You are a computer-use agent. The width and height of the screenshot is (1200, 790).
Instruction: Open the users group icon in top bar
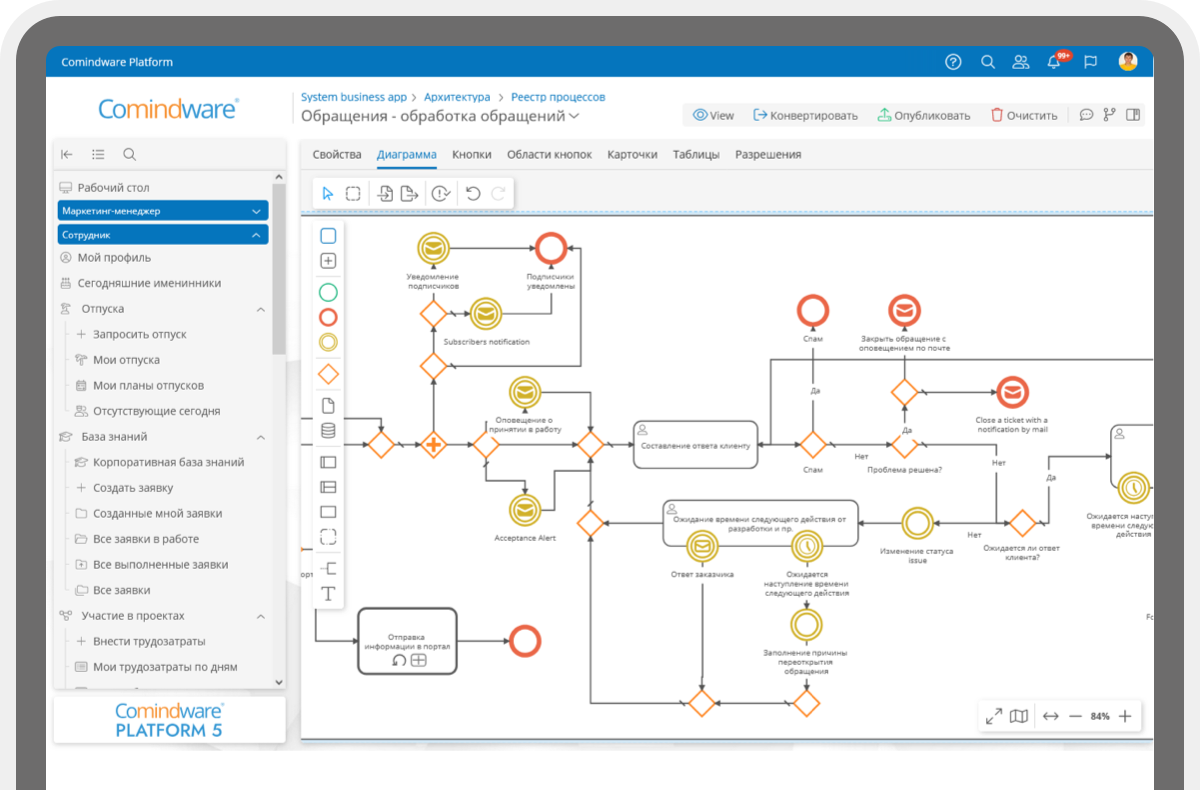(x=1020, y=62)
